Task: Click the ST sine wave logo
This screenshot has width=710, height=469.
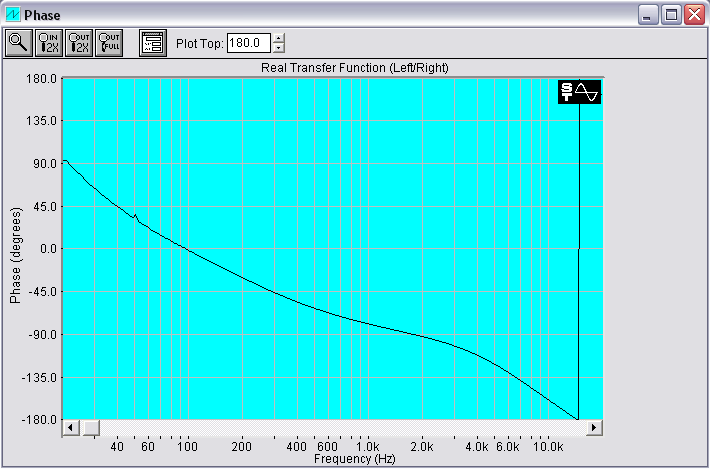Action: [x=580, y=92]
